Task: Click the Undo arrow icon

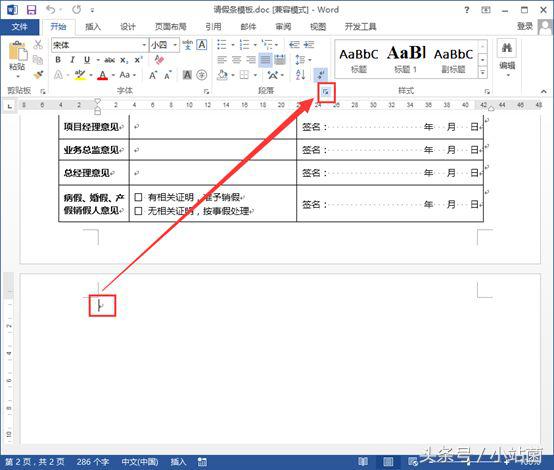Action: (x=51, y=10)
